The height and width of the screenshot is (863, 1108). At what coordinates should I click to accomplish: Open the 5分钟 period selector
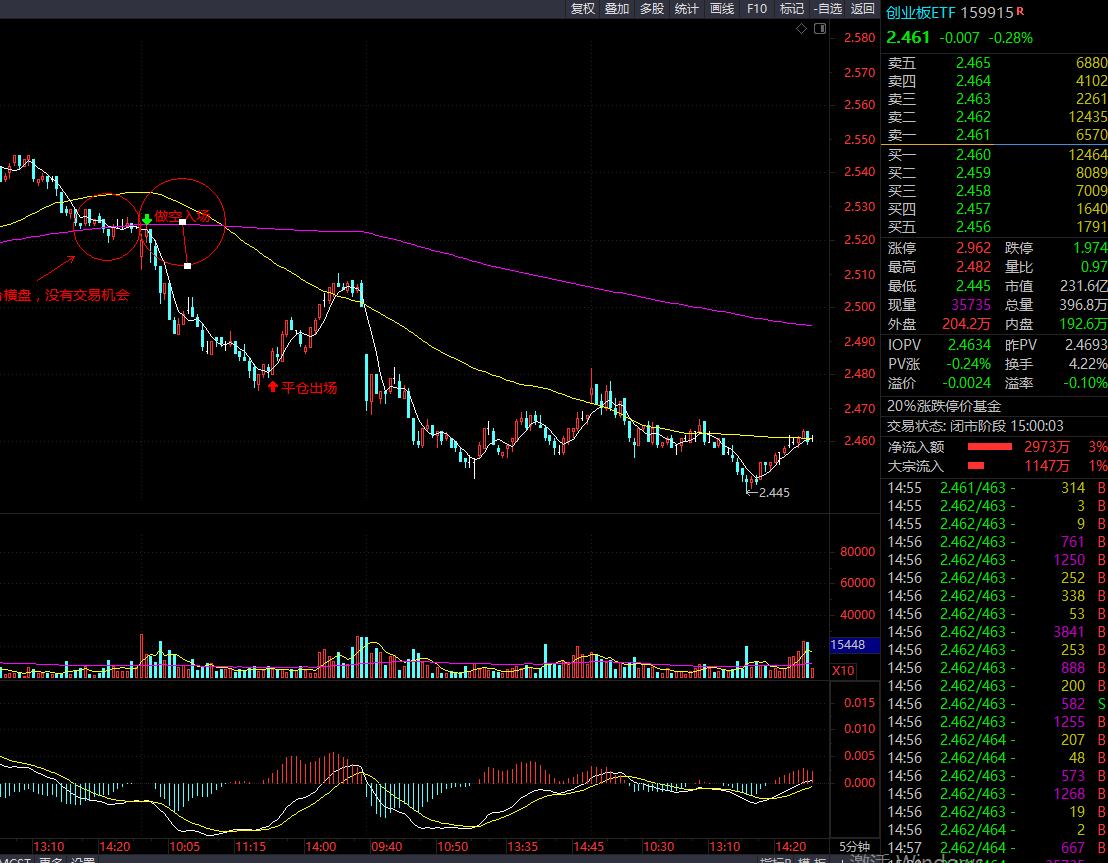854,847
